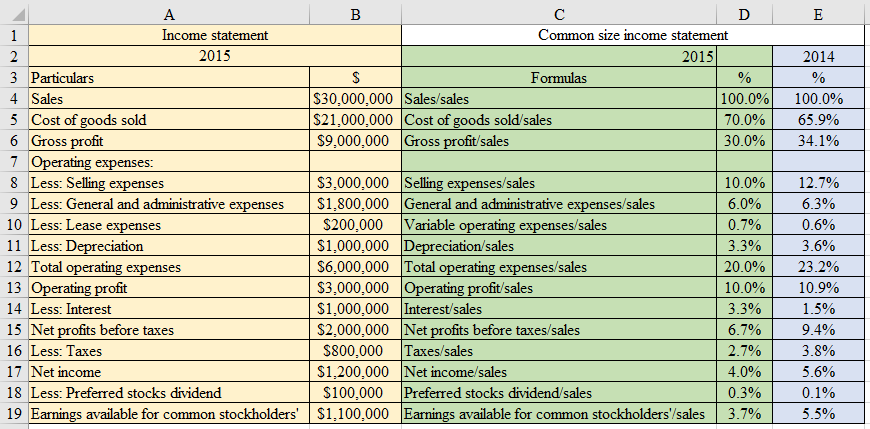
Task: Select the 23.2% cell in the 2014 column
Action: [818, 267]
